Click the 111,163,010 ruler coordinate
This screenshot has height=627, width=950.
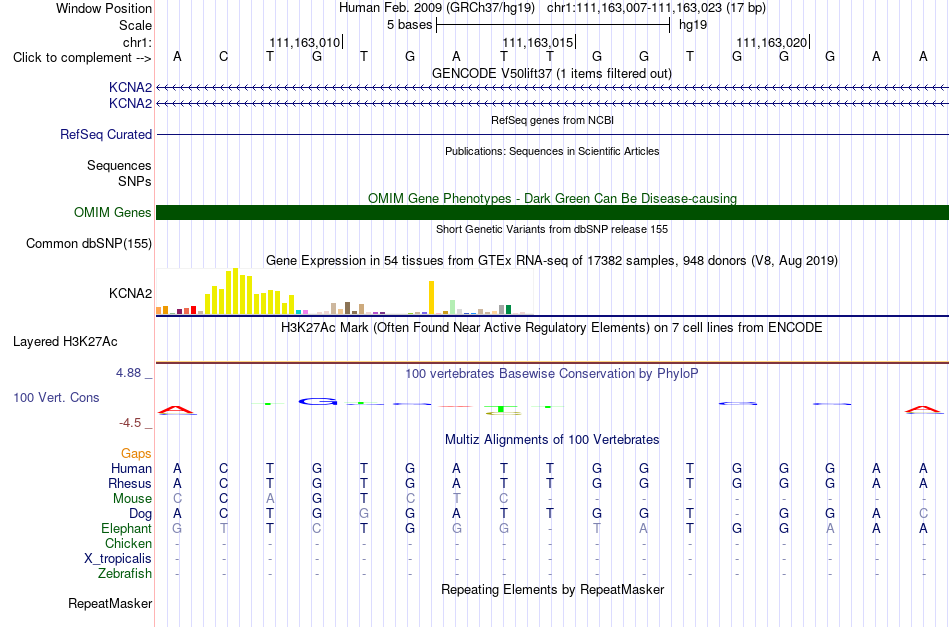coord(305,42)
